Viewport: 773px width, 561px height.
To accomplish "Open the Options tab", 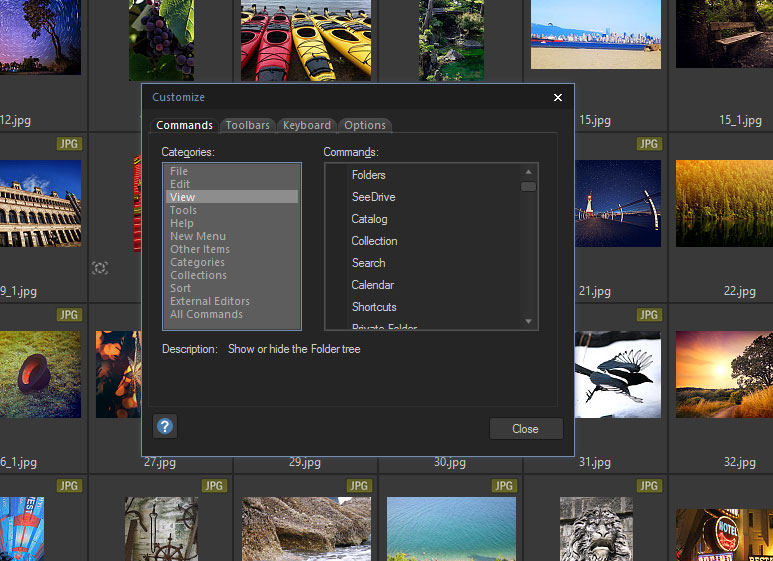I will [x=365, y=125].
